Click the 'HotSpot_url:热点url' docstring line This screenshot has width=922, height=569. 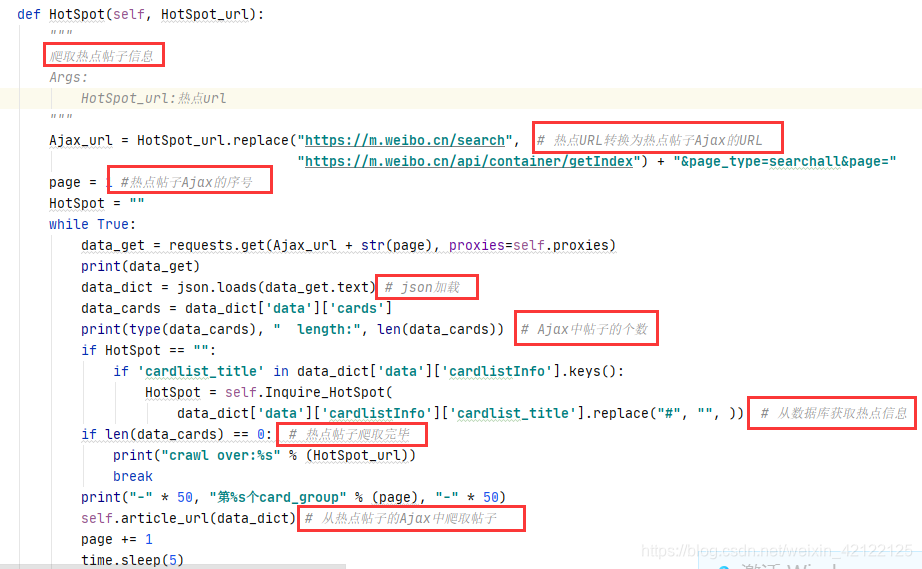153,99
